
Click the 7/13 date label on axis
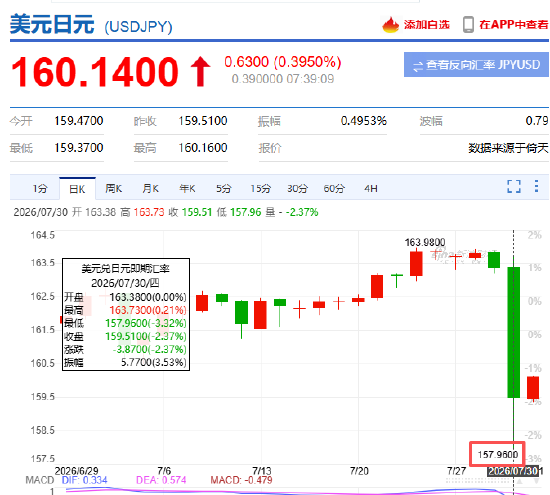pos(262,471)
